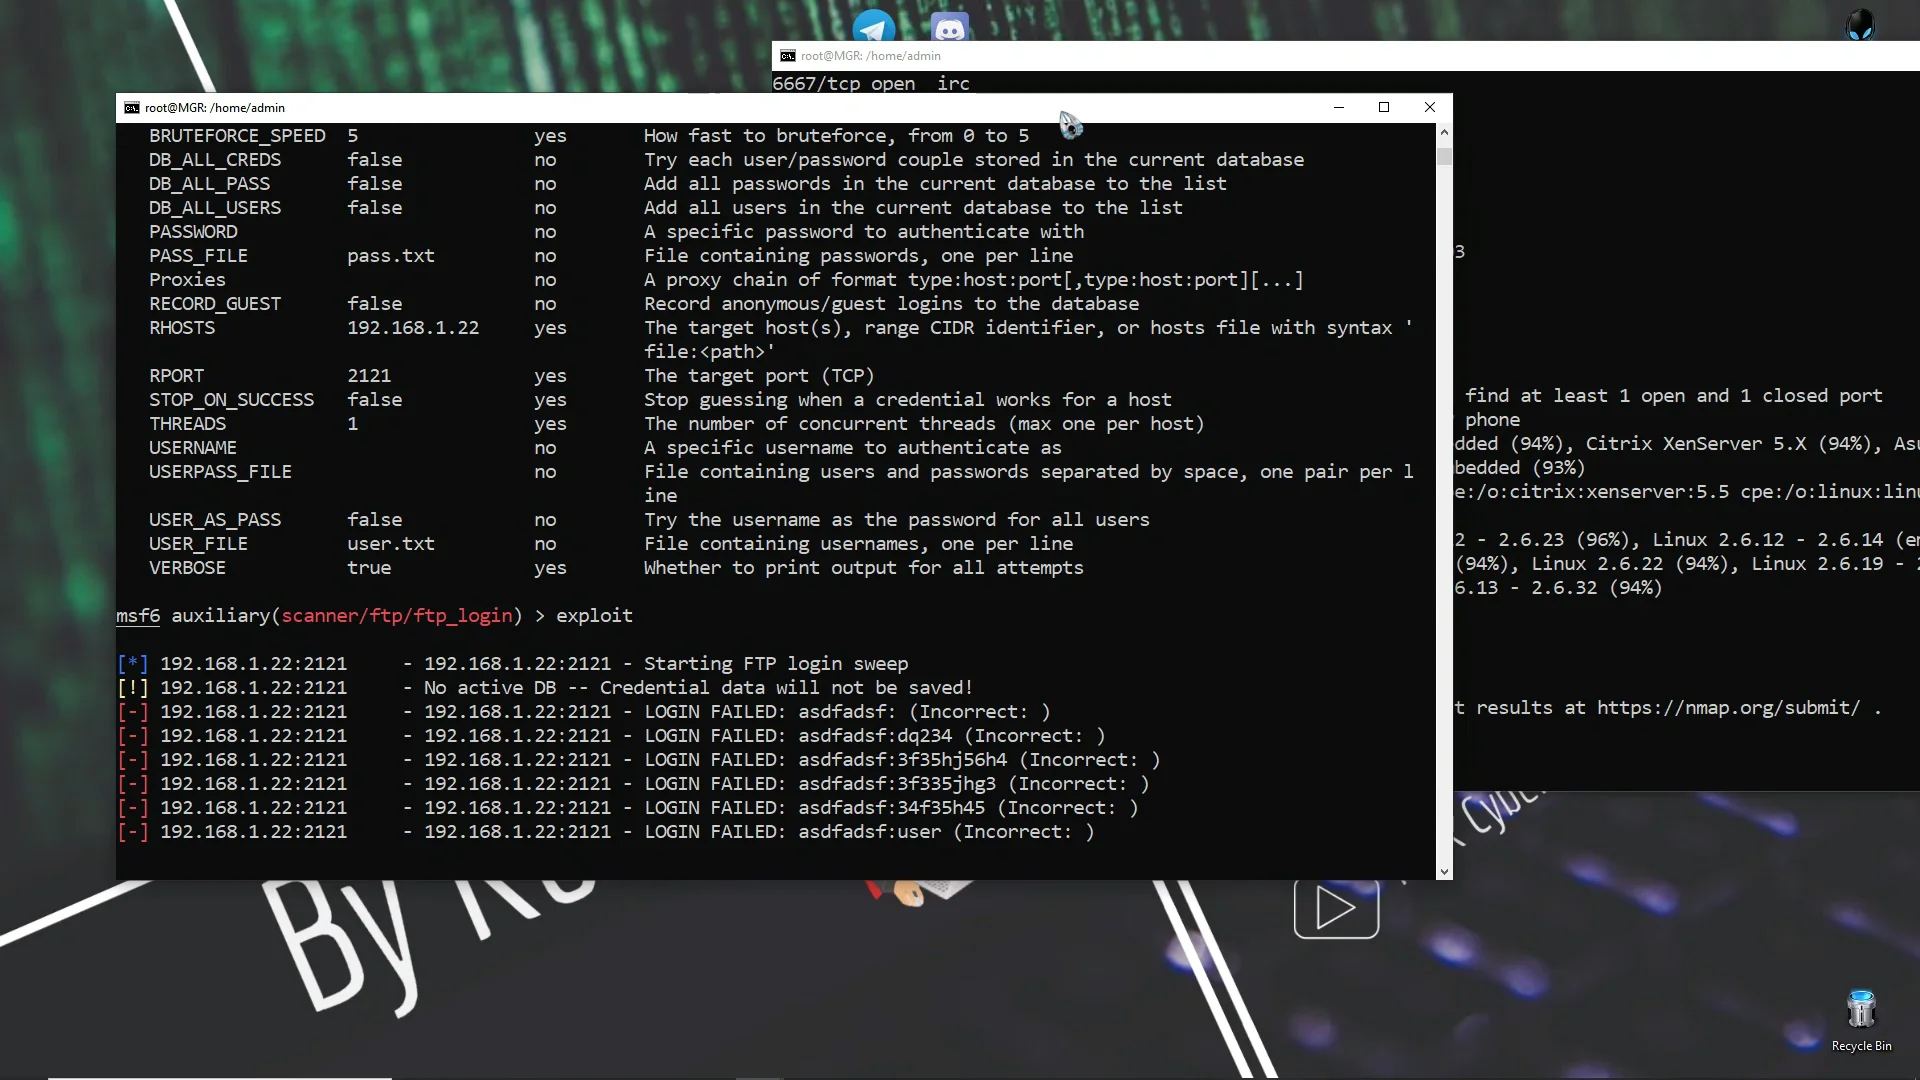The height and width of the screenshot is (1080, 1920).
Task: Click the front terminal title bar text
Action: (215, 108)
